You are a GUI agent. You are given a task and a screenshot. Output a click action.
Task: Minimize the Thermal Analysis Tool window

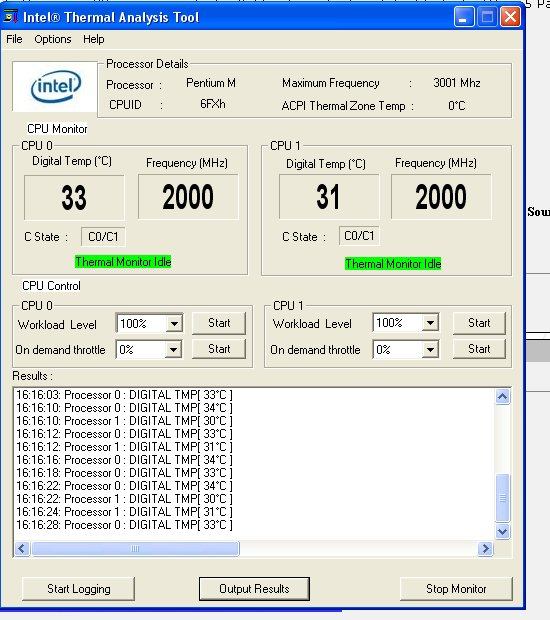point(464,17)
